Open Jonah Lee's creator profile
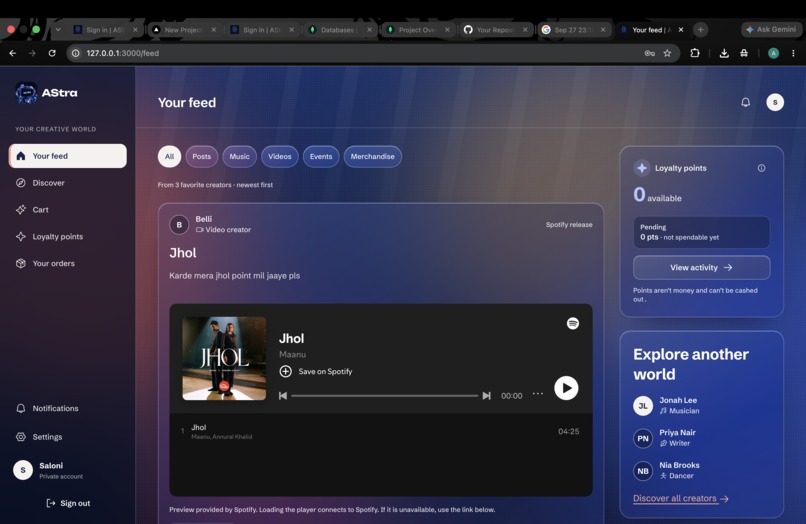This screenshot has height=524, width=806. (679, 405)
